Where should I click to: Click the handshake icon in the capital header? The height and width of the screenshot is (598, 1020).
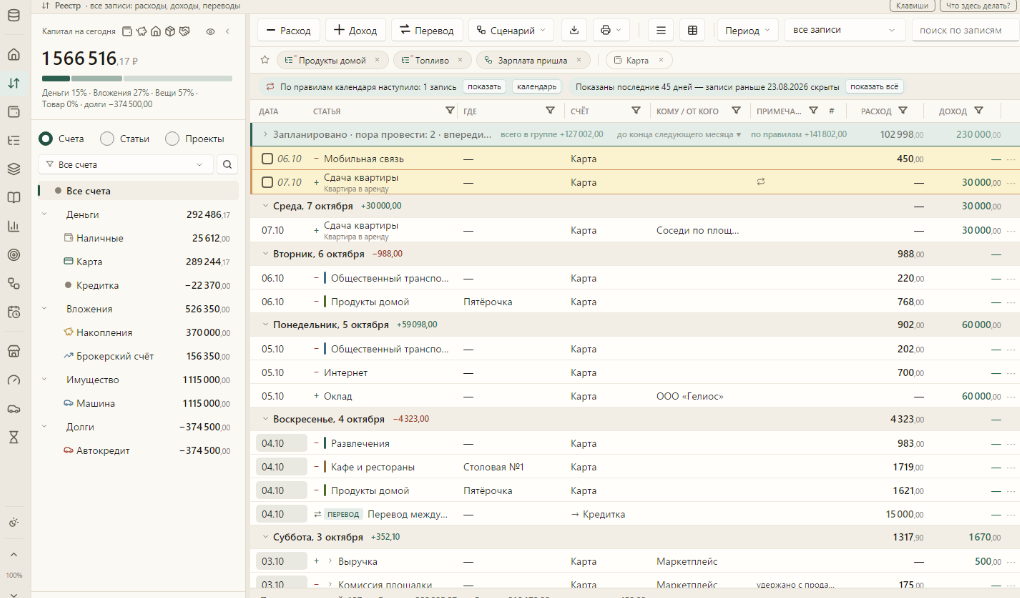click(185, 31)
